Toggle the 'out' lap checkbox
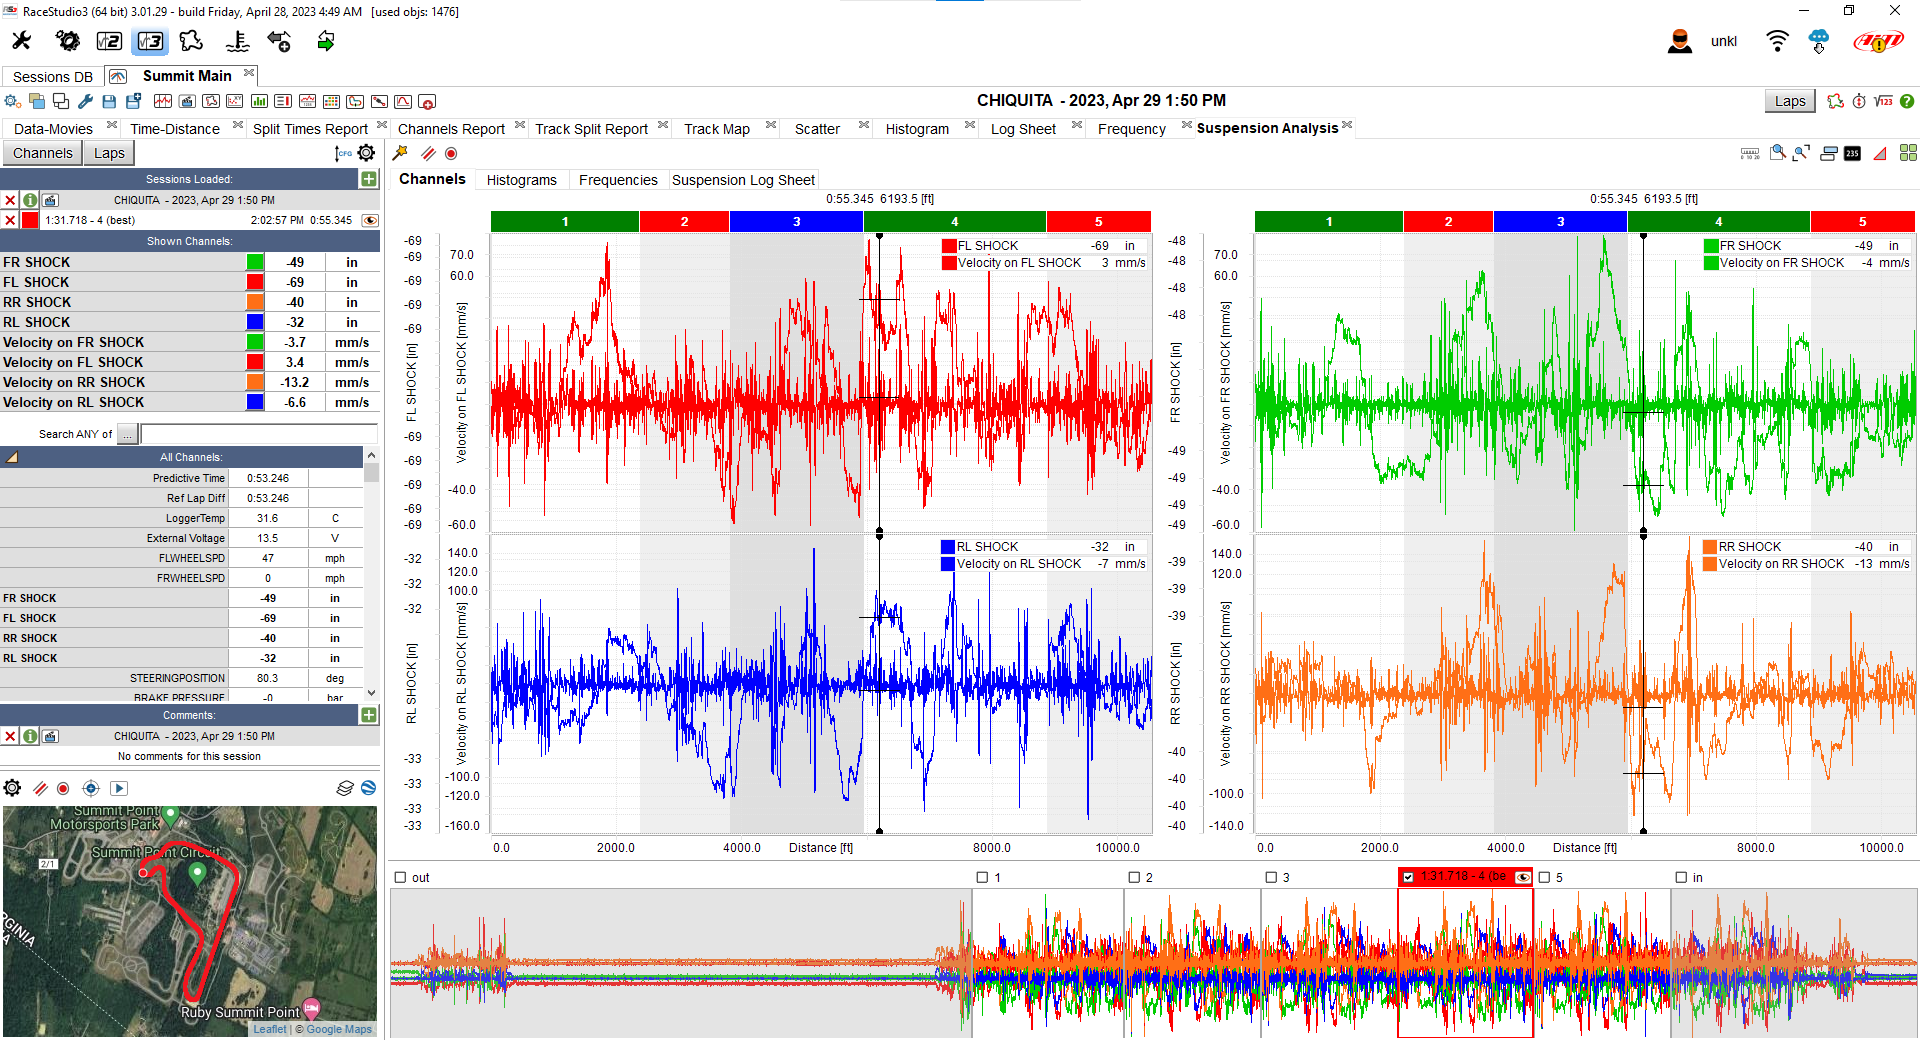The image size is (1920, 1040). pyautogui.click(x=400, y=877)
